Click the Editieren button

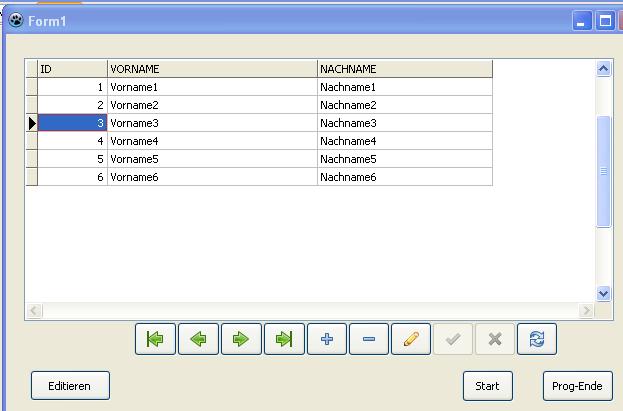pyautogui.click(x=70, y=385)
